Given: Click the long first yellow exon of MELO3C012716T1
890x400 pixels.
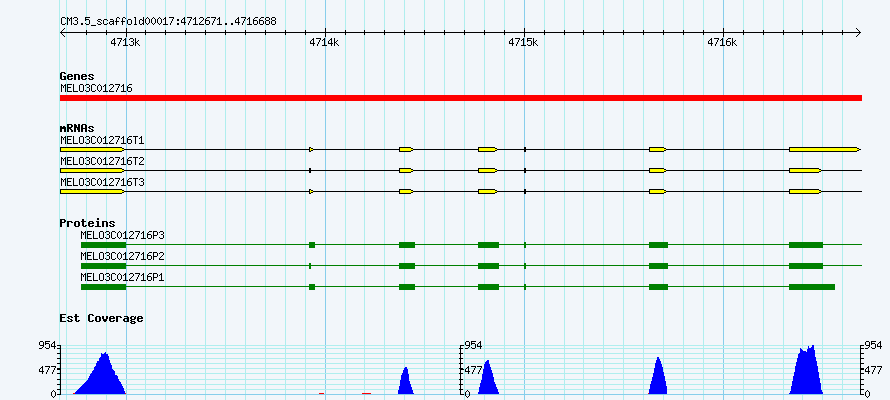Looking at the screenshot, I should pos(93,149).
